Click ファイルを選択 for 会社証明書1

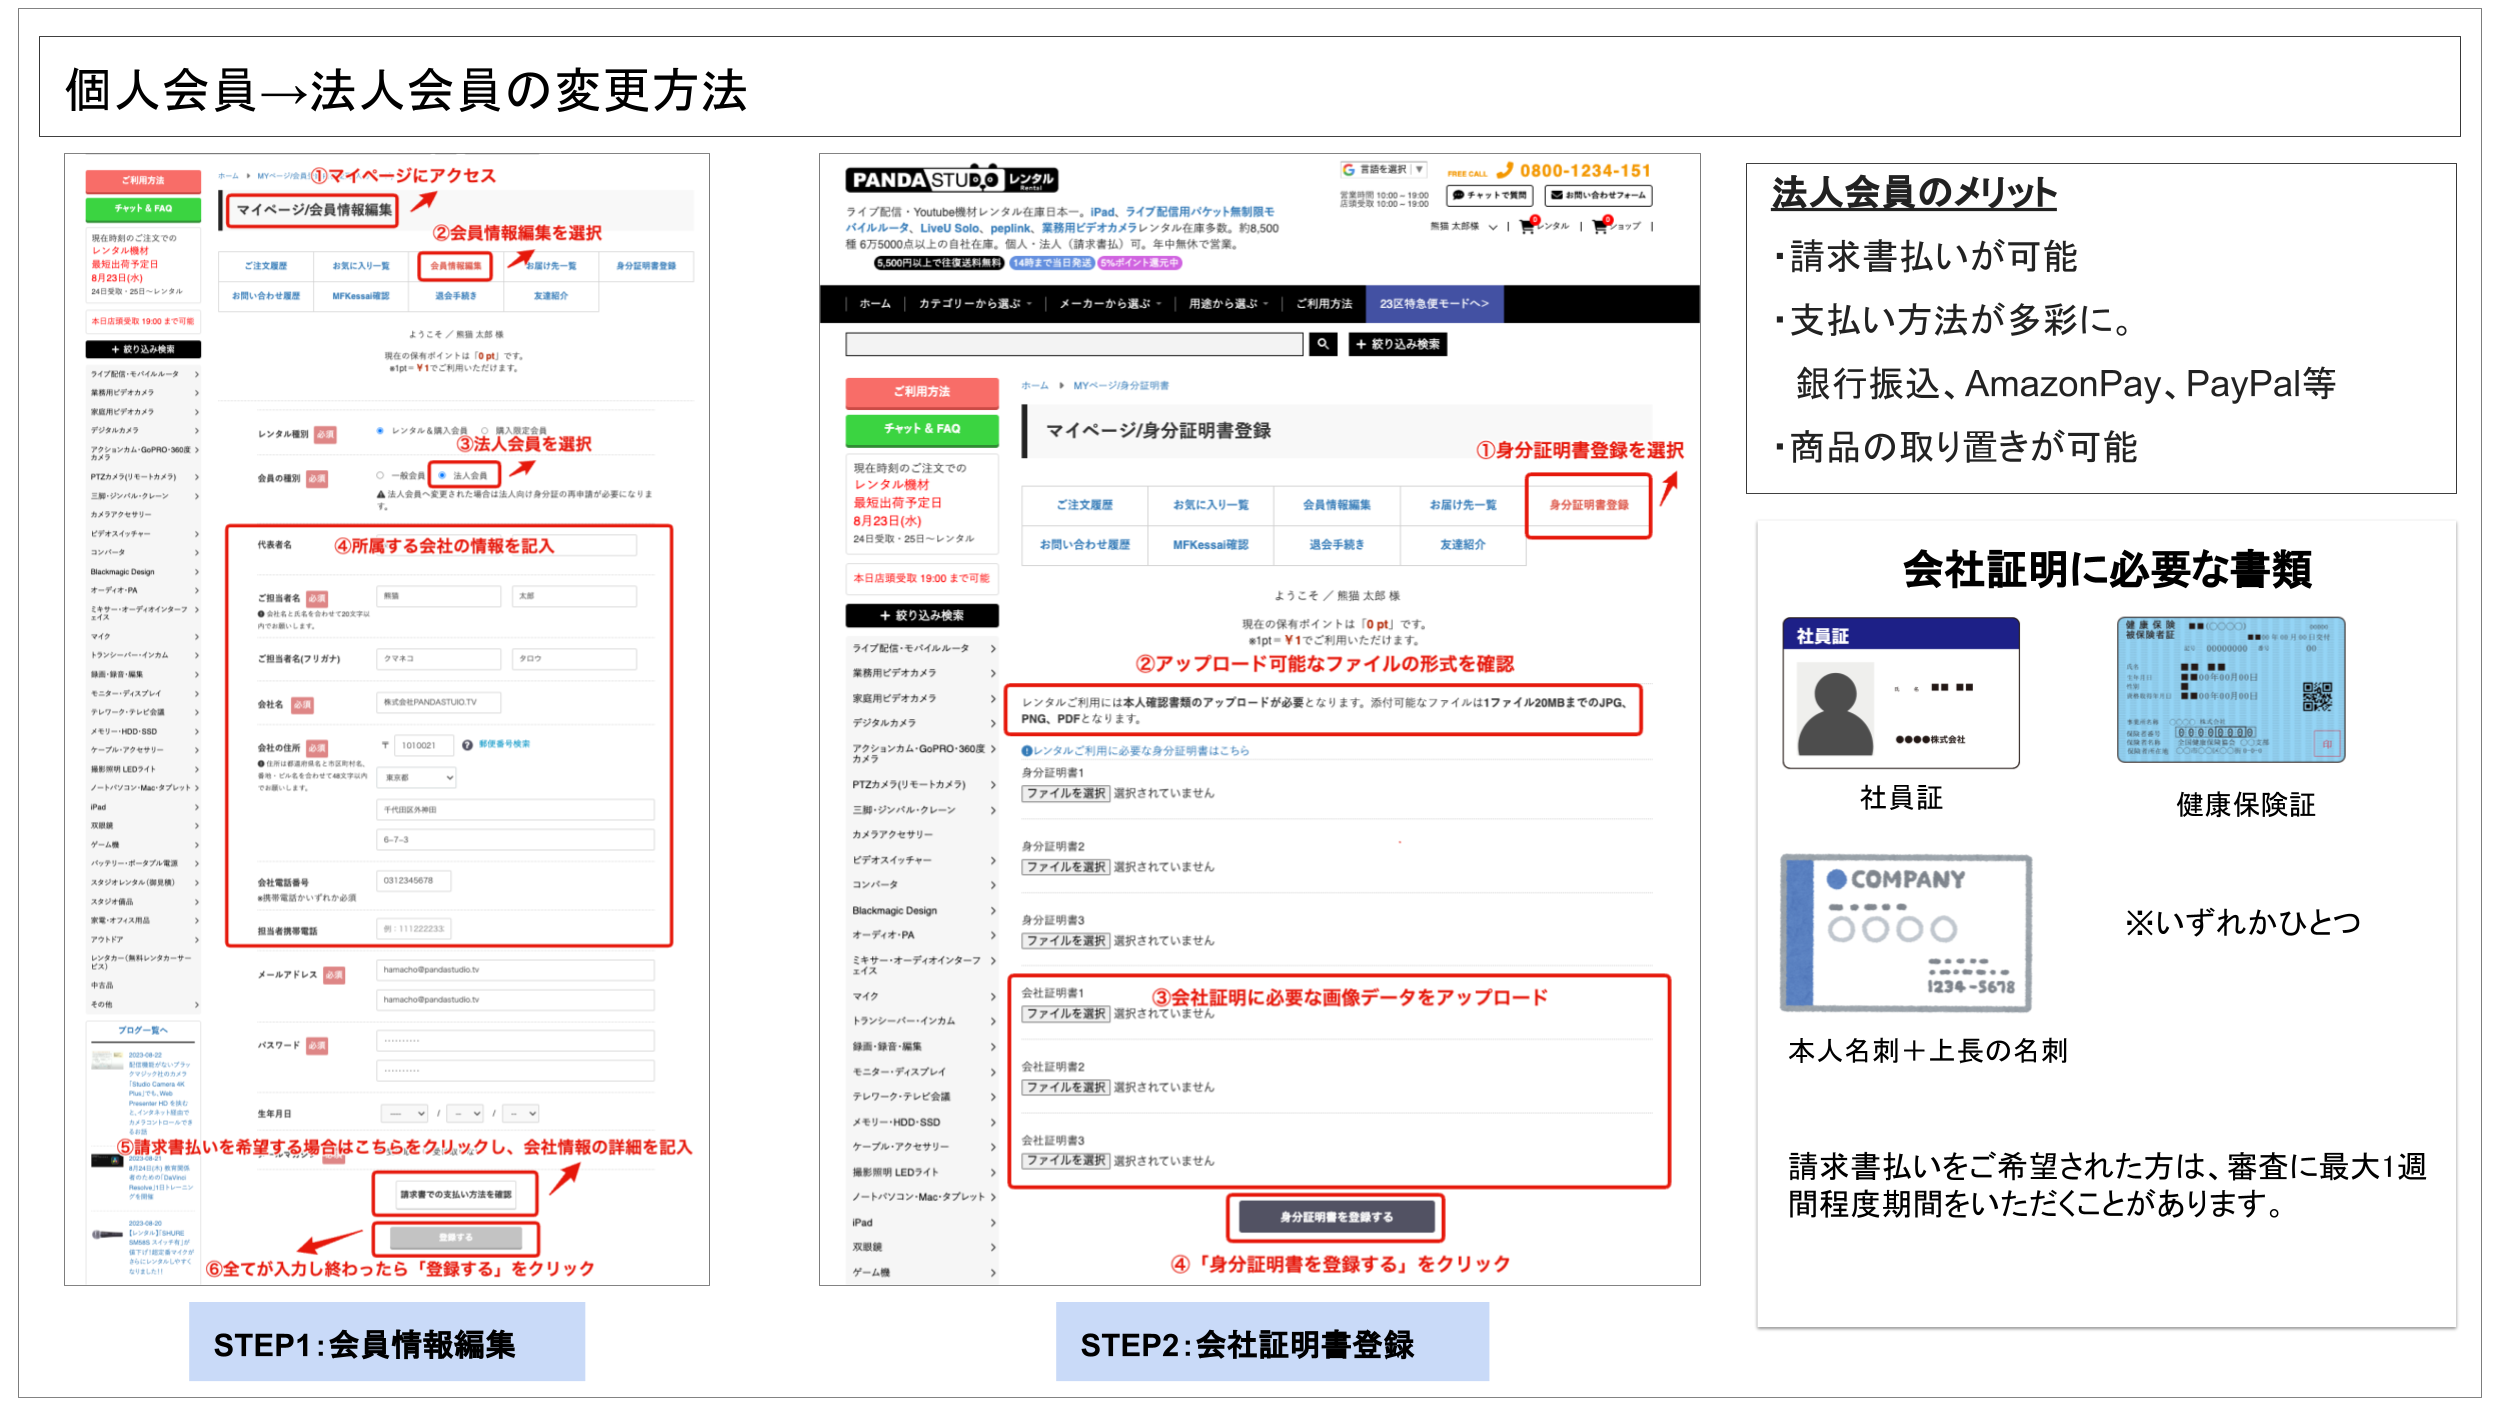pos(1065,1014)
